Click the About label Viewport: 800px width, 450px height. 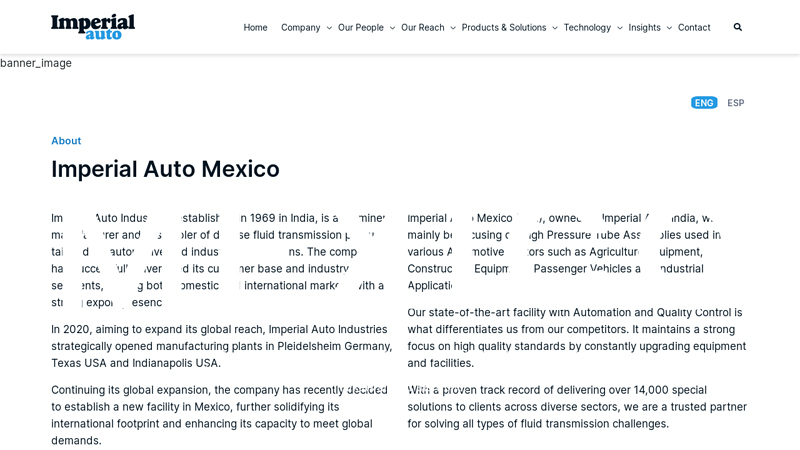[x=66, y=141]
